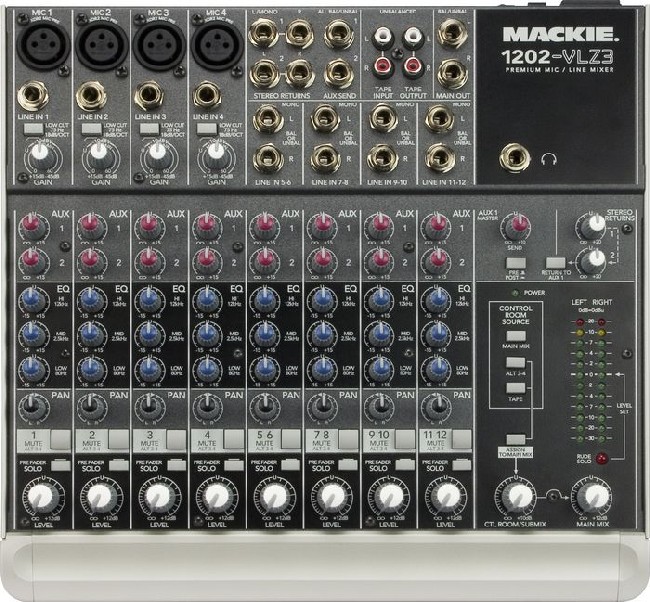Click the POWER indicator LED
The image size is (650, 602).
[x=515, y=293]
